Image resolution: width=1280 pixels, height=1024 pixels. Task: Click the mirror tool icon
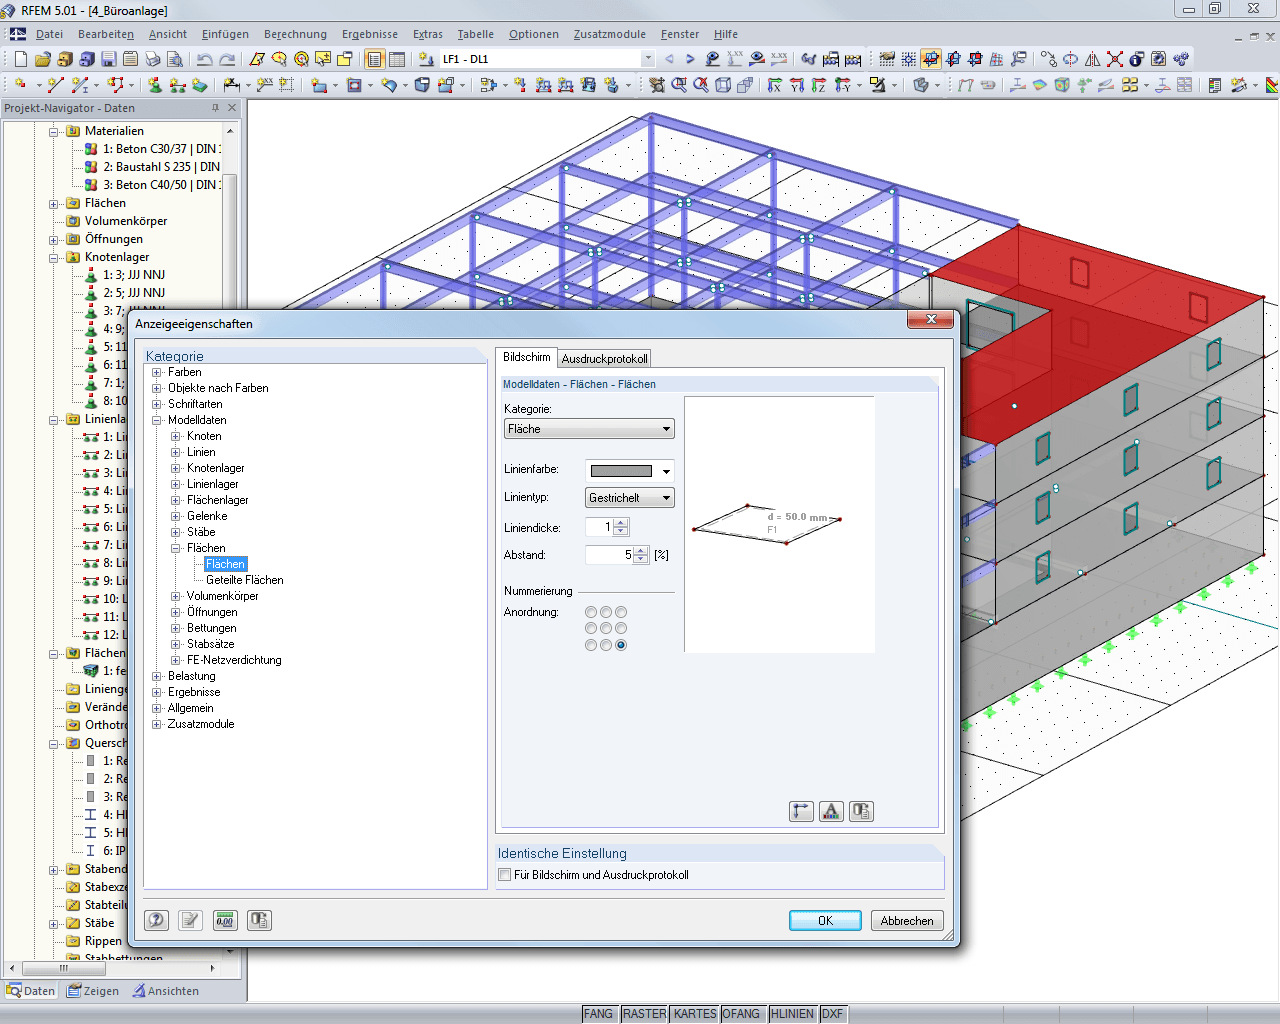coord(1093,59)
